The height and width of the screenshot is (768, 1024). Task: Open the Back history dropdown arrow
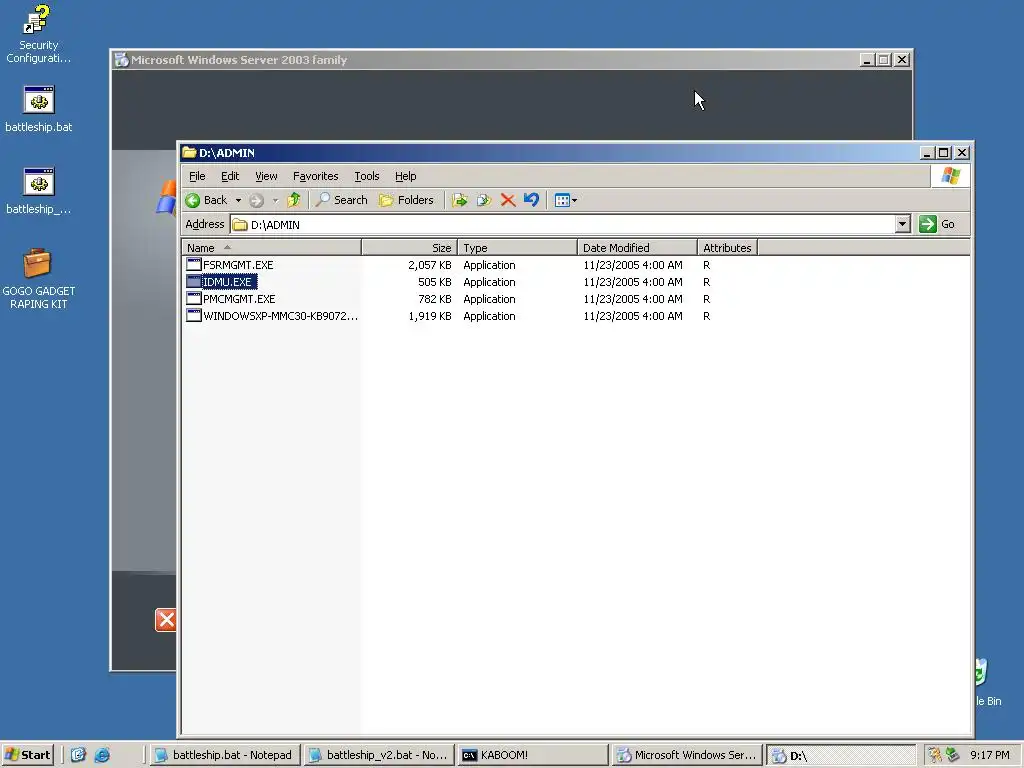(x=238, y=200)
